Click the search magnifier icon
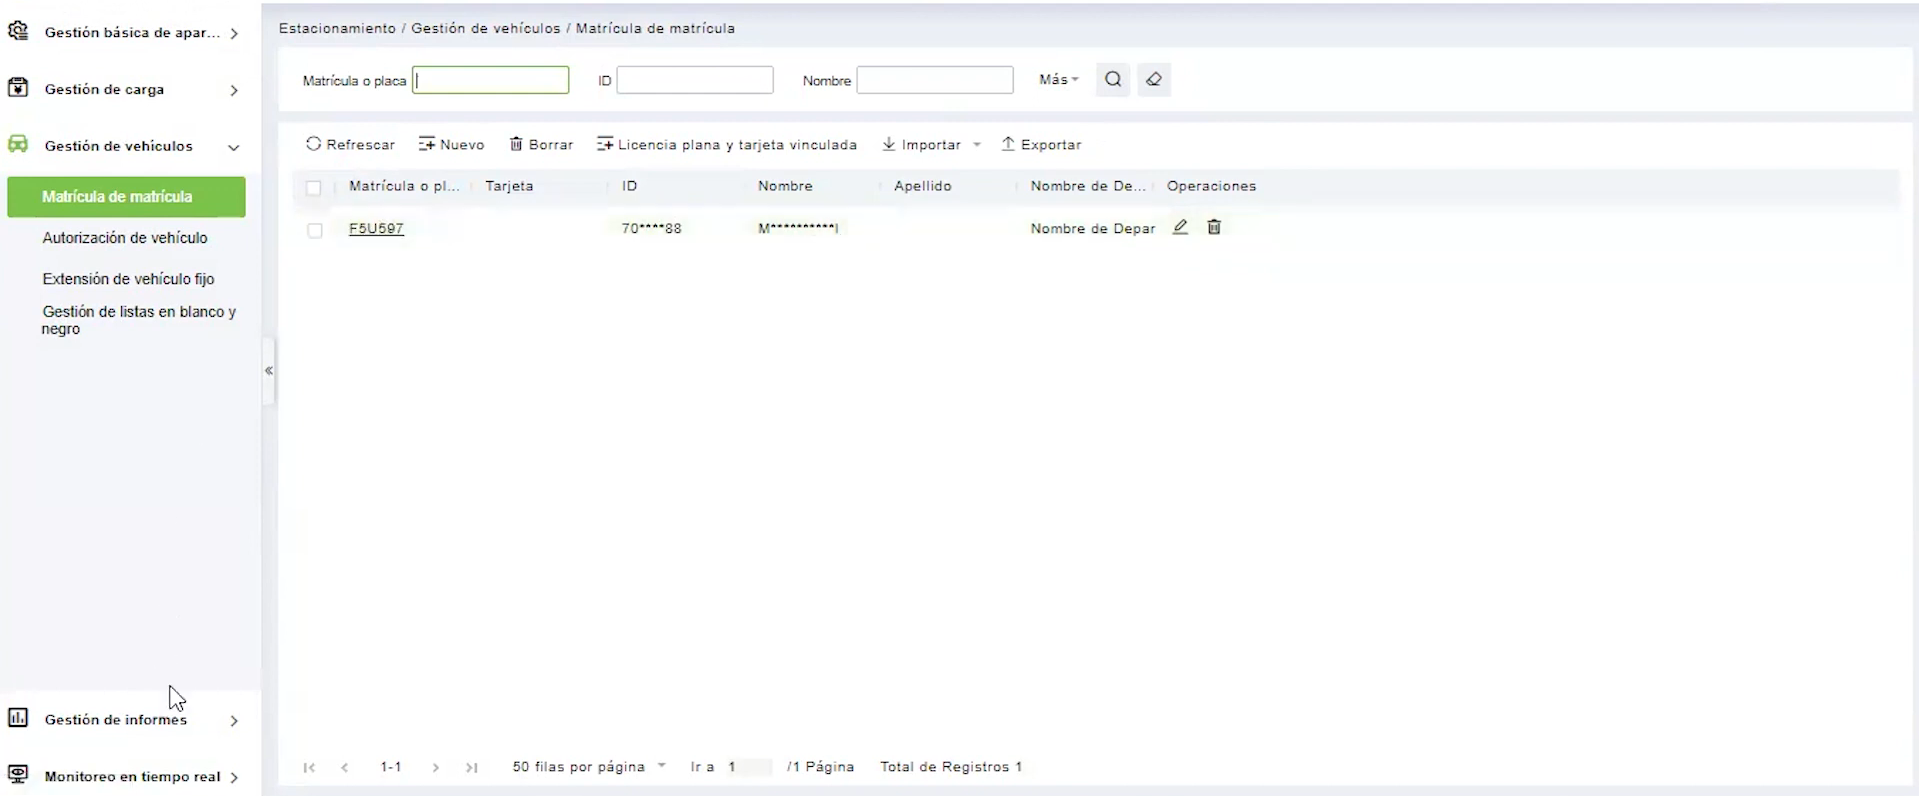 tap(1113, 80)
